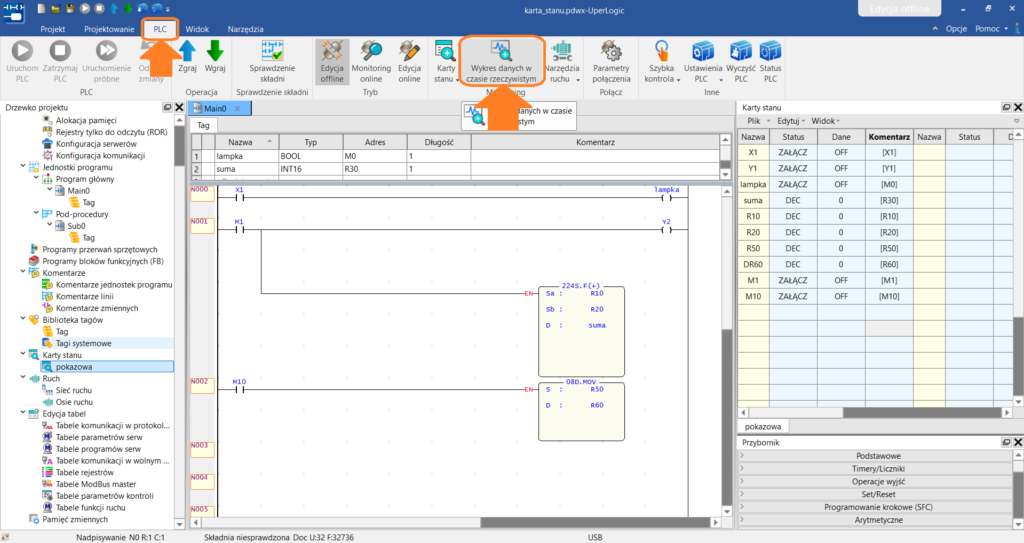Expand Podstawowe toolbox section

pyautogui.click(x=876, y=456)
